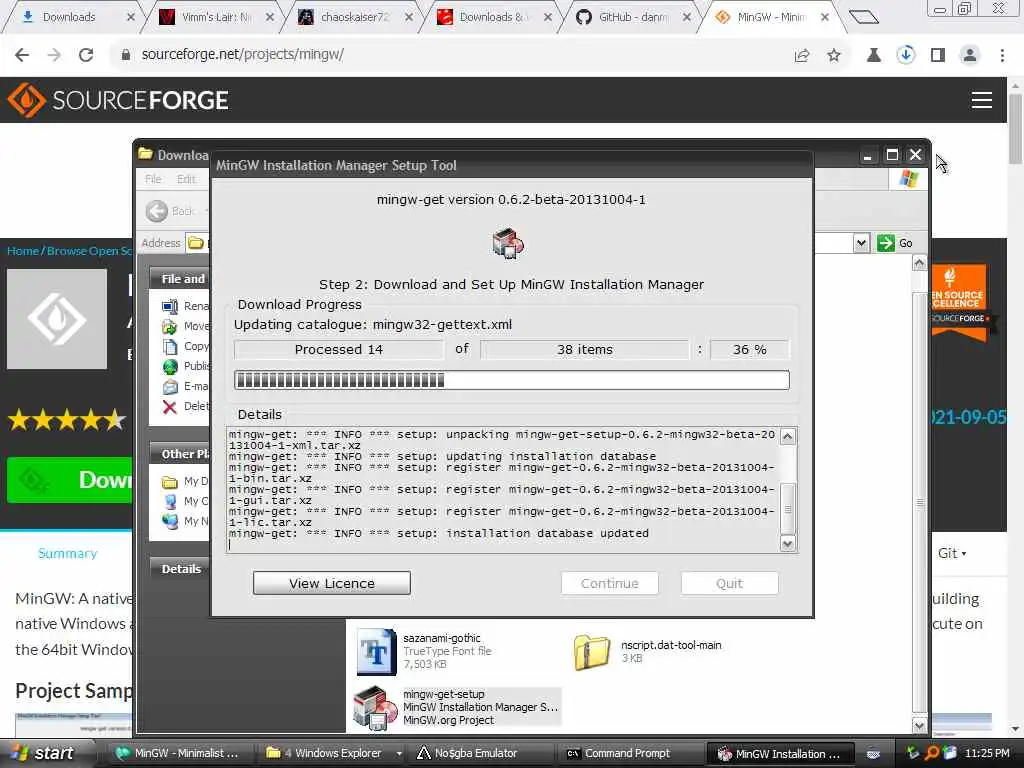
Task: Switch to Vimm's Lair tab
Action: point(216,17)
